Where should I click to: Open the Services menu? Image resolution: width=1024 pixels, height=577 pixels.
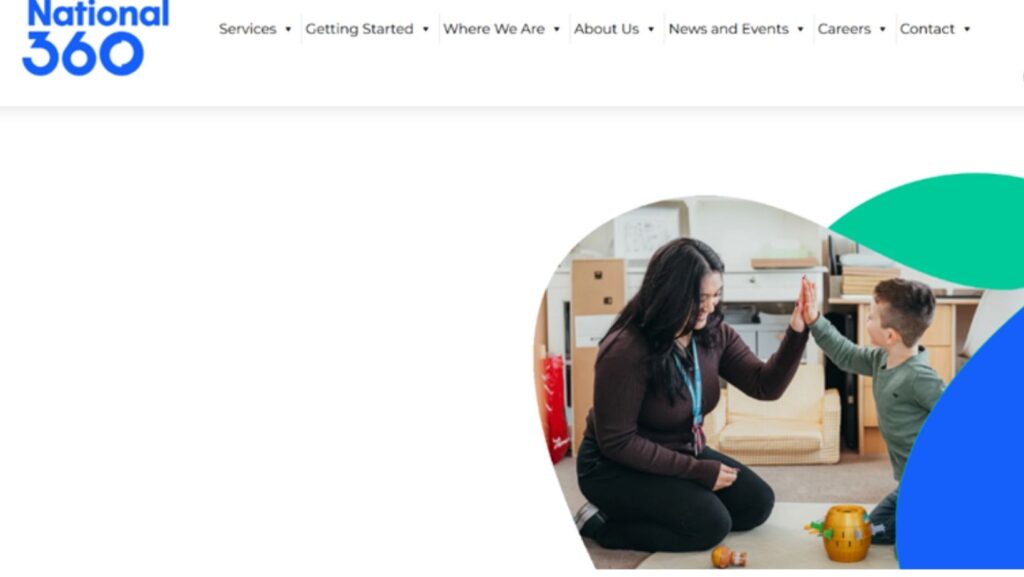pyautogui.click(x=248, y=29)
